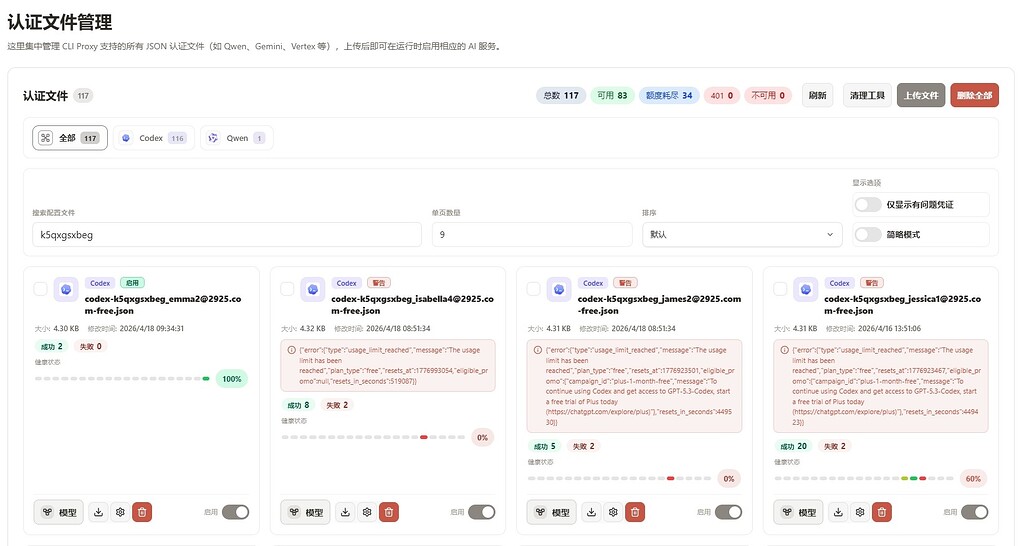The width and height of the screenshot is (1024, 546).
Task: Delete the james2 auth file
Action: click(635, 512)
